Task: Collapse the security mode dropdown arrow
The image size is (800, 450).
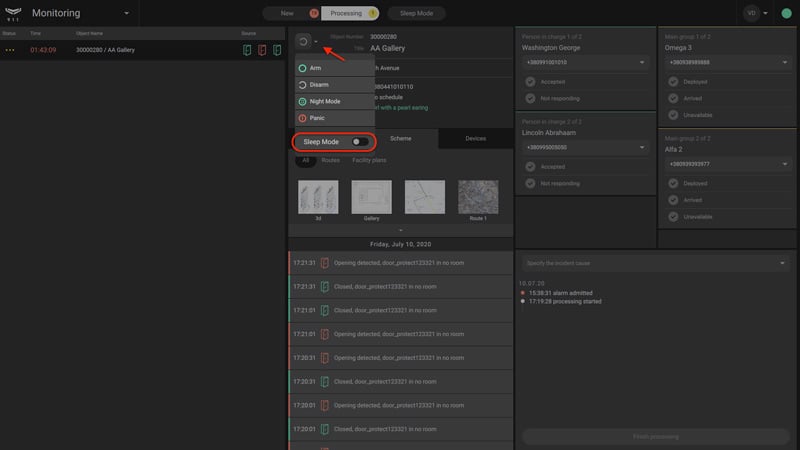Action: coord(316,42)
